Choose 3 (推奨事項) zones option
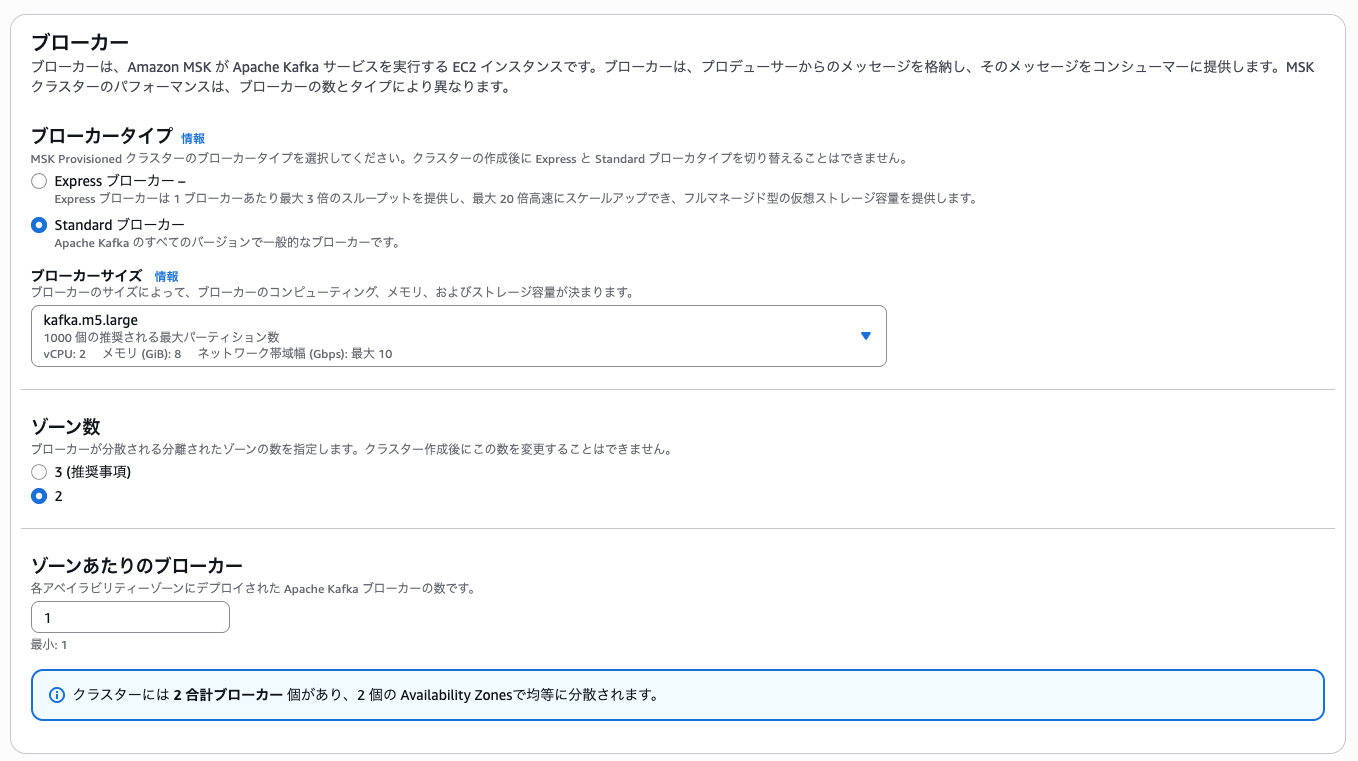Screen dimensions: 1358x761 (39, 471)
